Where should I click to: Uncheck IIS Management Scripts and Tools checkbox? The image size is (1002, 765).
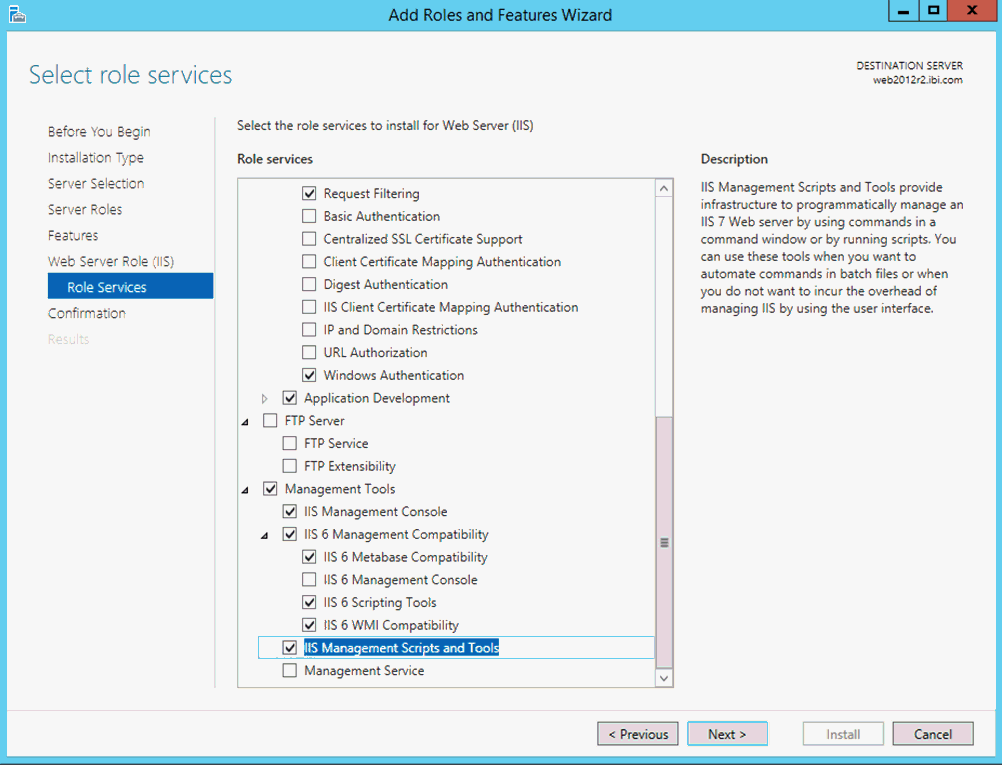click(x=289, y=647)
